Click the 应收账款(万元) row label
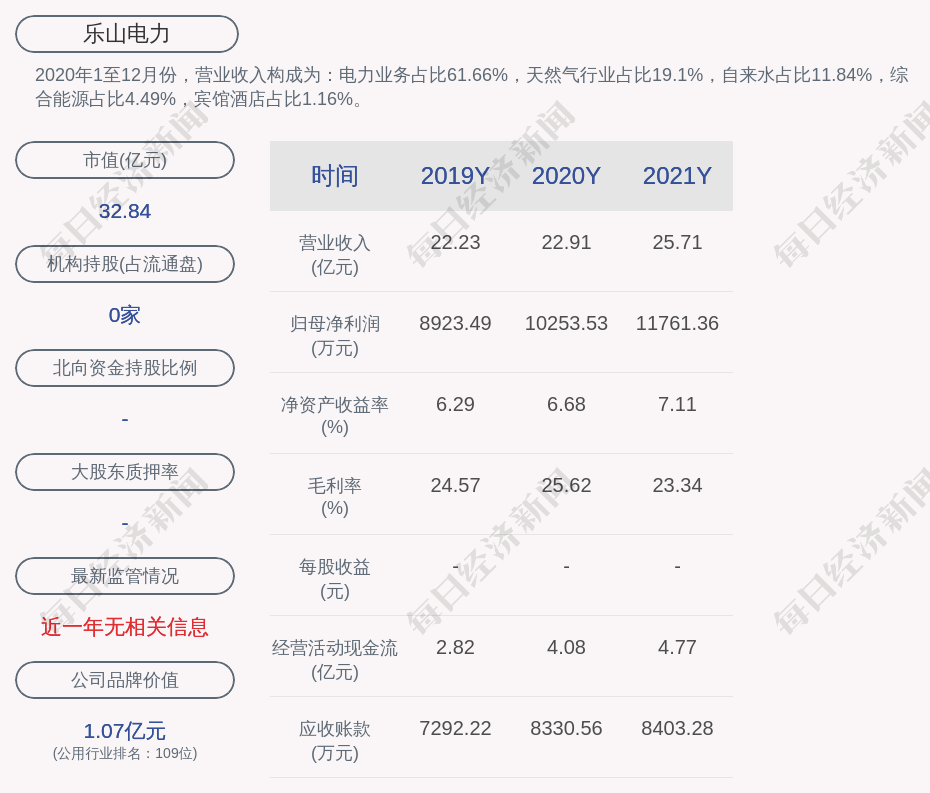The image size is (930, 793). pyautogui.click(x=335, y=741)
